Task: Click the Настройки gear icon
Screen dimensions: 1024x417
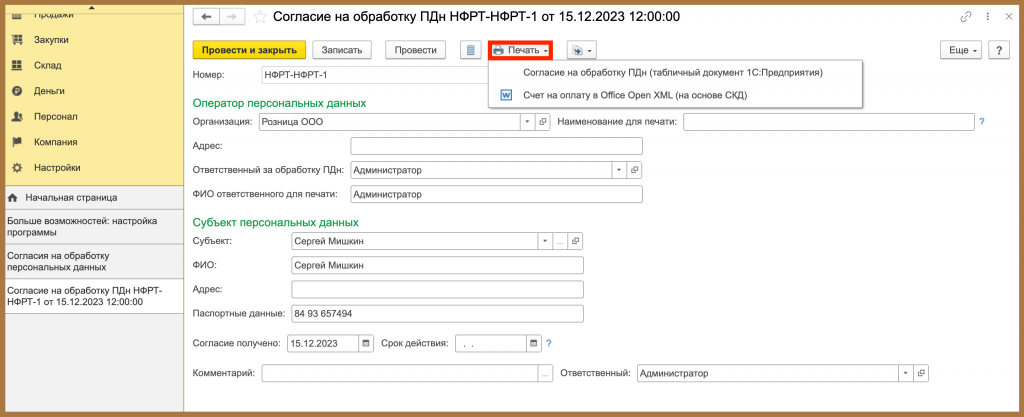Action: [x=18, y=167]
